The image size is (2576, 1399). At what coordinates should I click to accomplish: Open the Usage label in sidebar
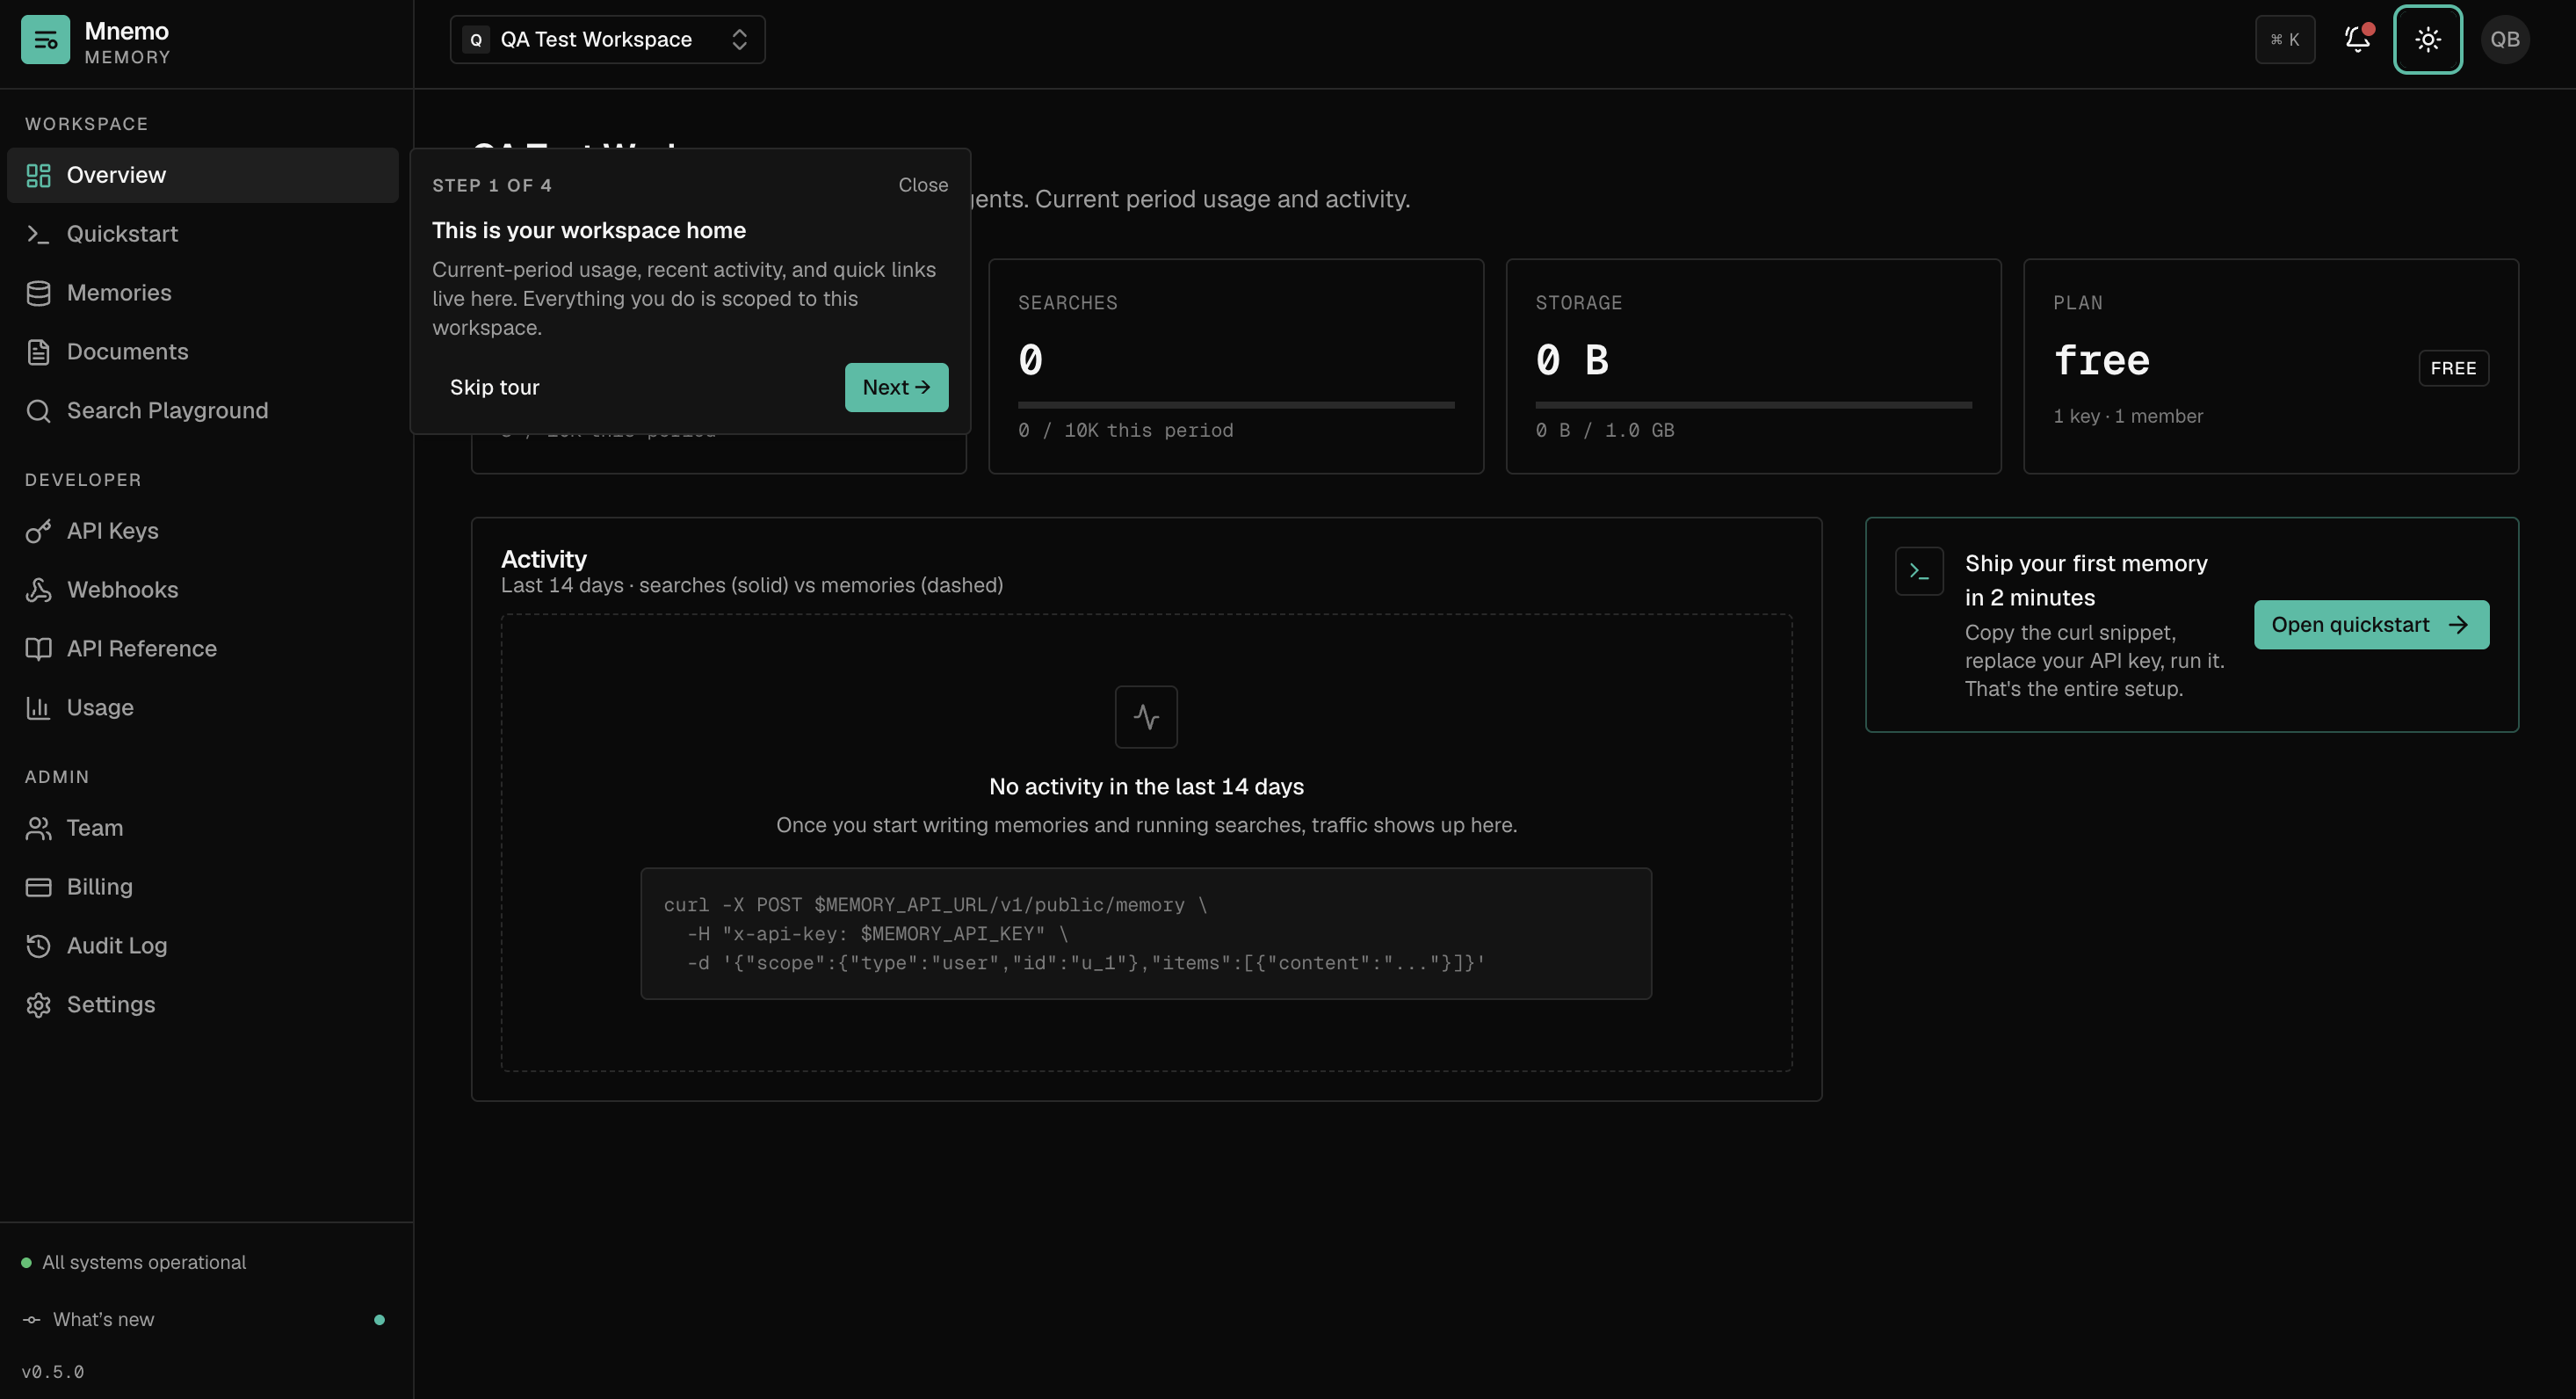tap(100, 708)
